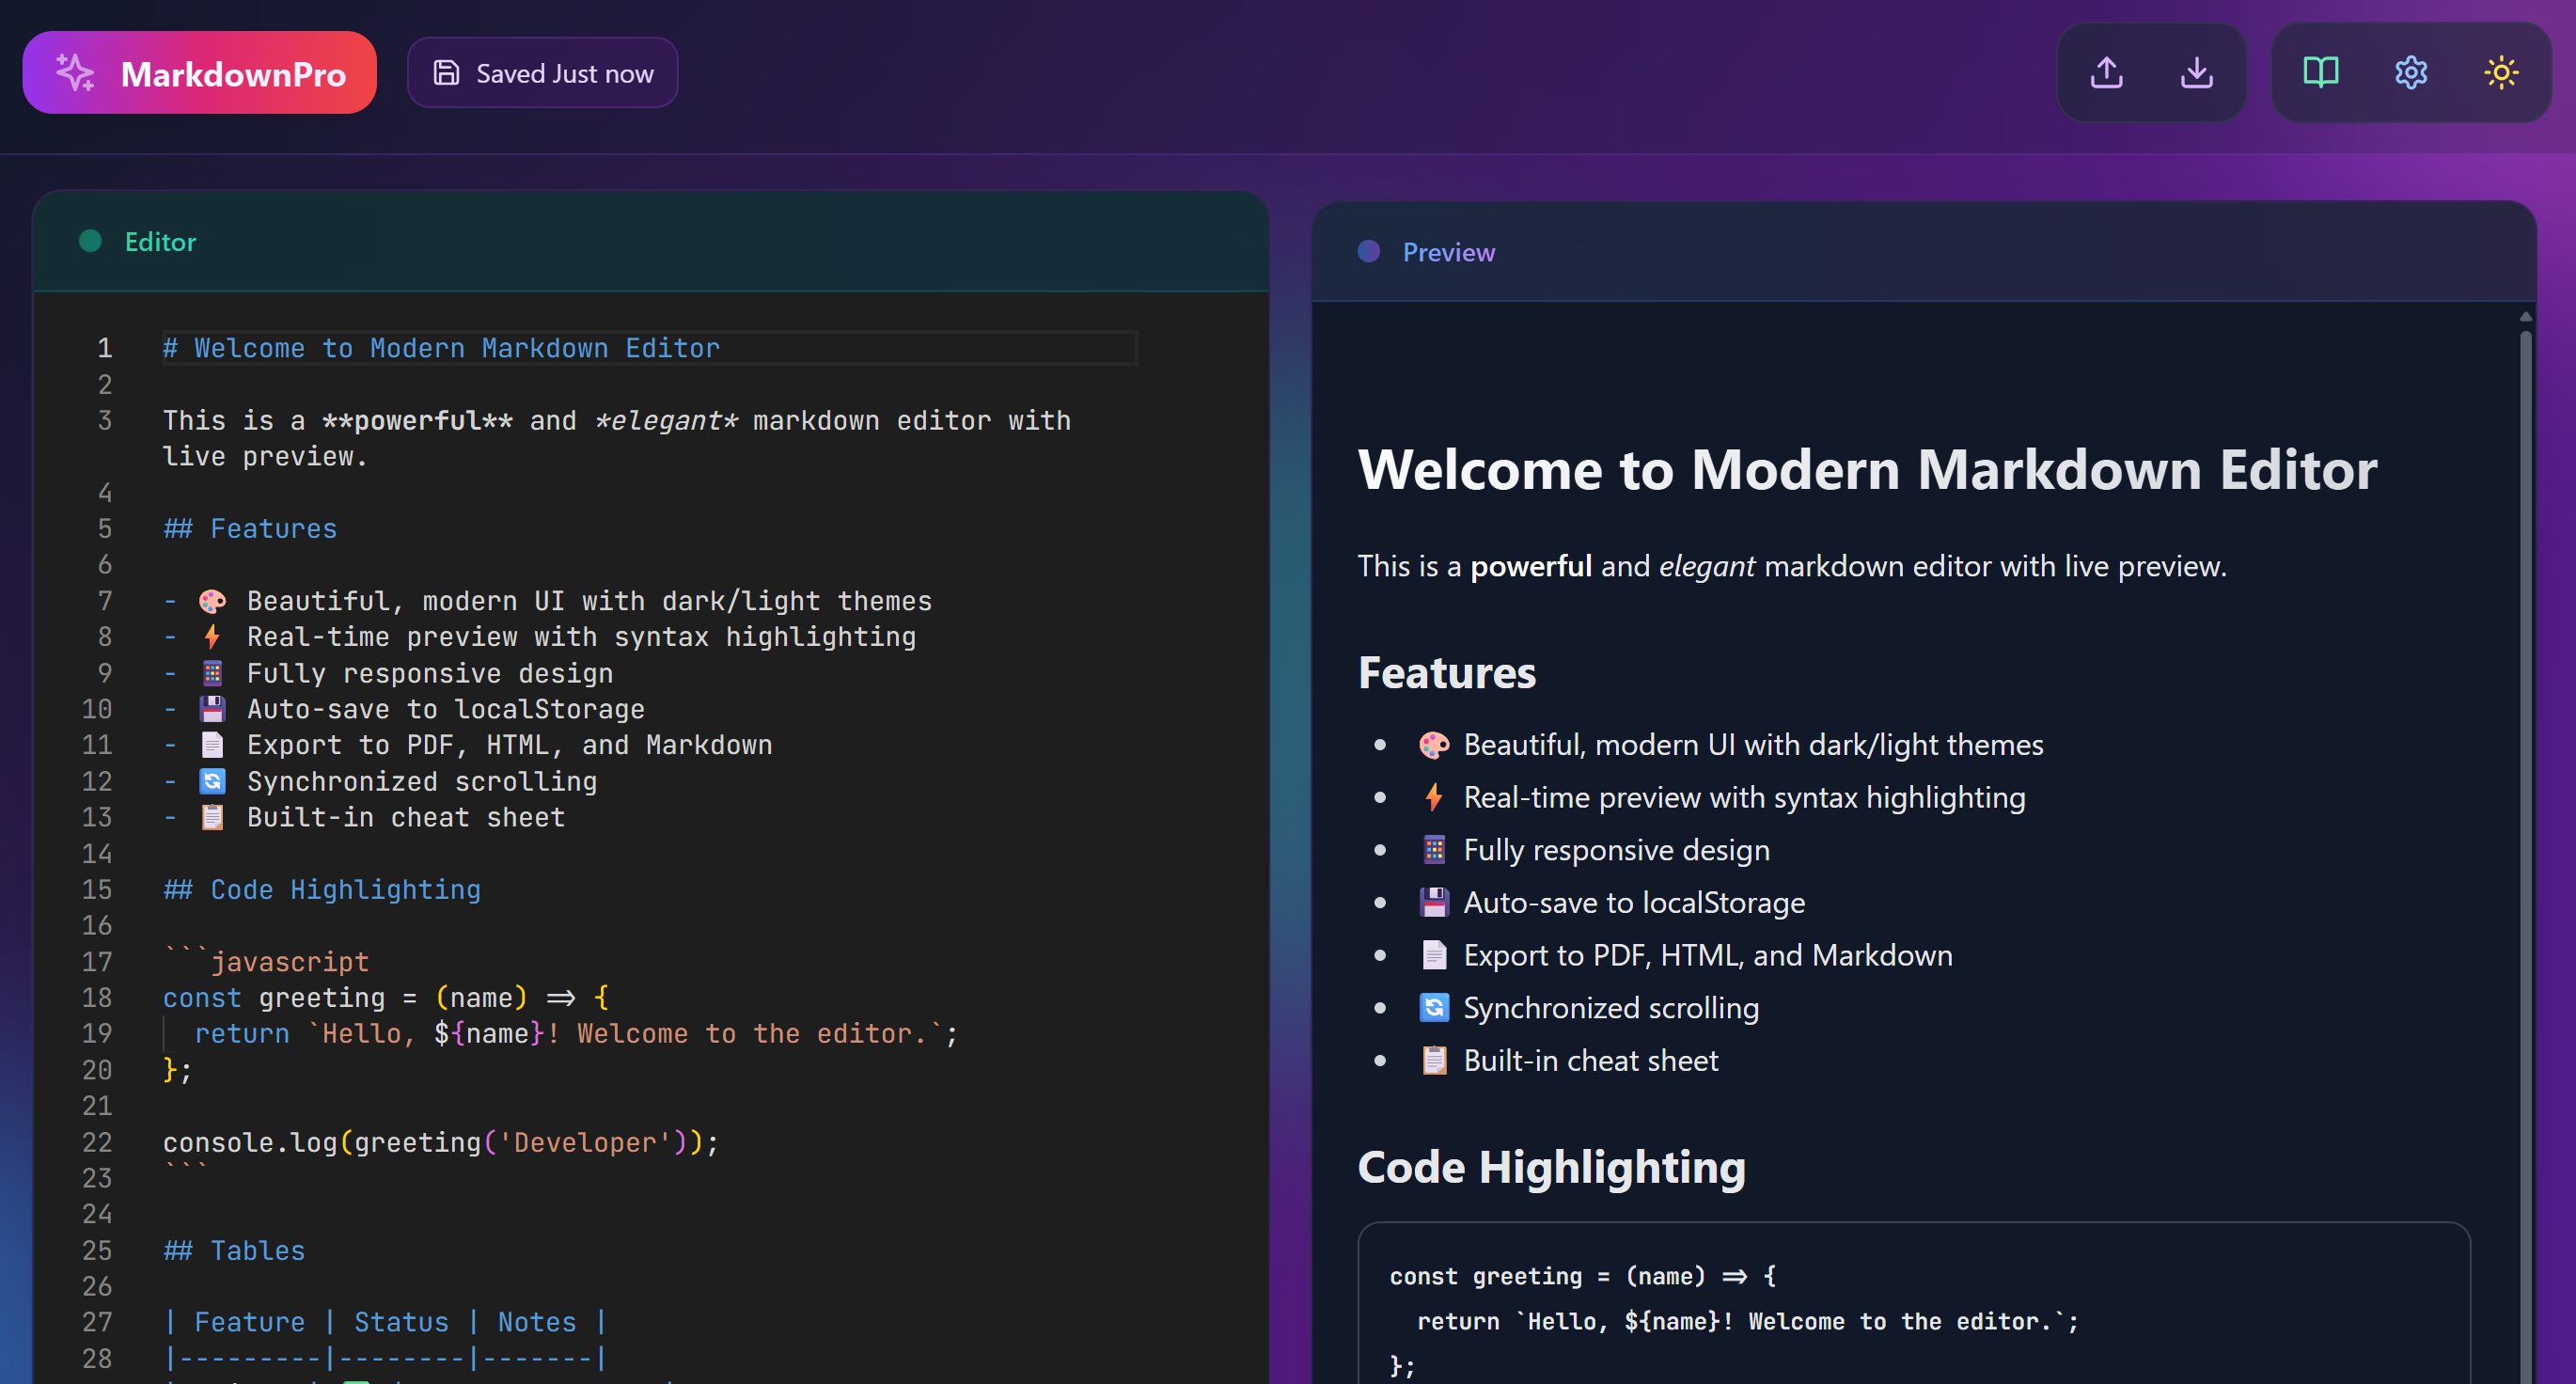Click the MarkdownPro brand button

pyautogui.click(x=200, y=72)
